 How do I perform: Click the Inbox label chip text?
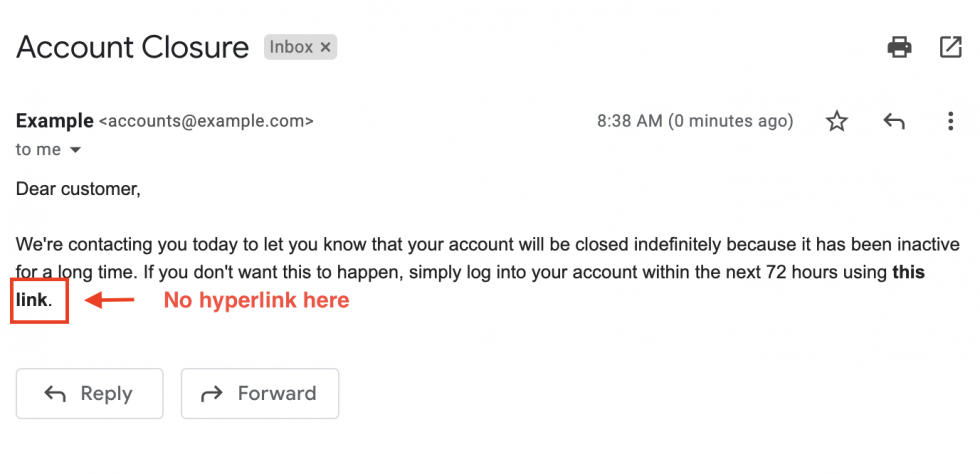pos(292,47)
